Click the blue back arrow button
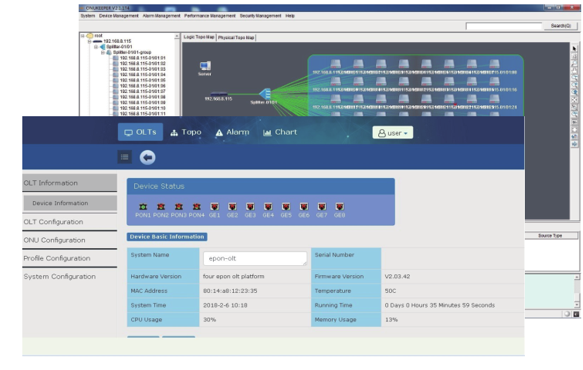 click(x=148, y=157)
